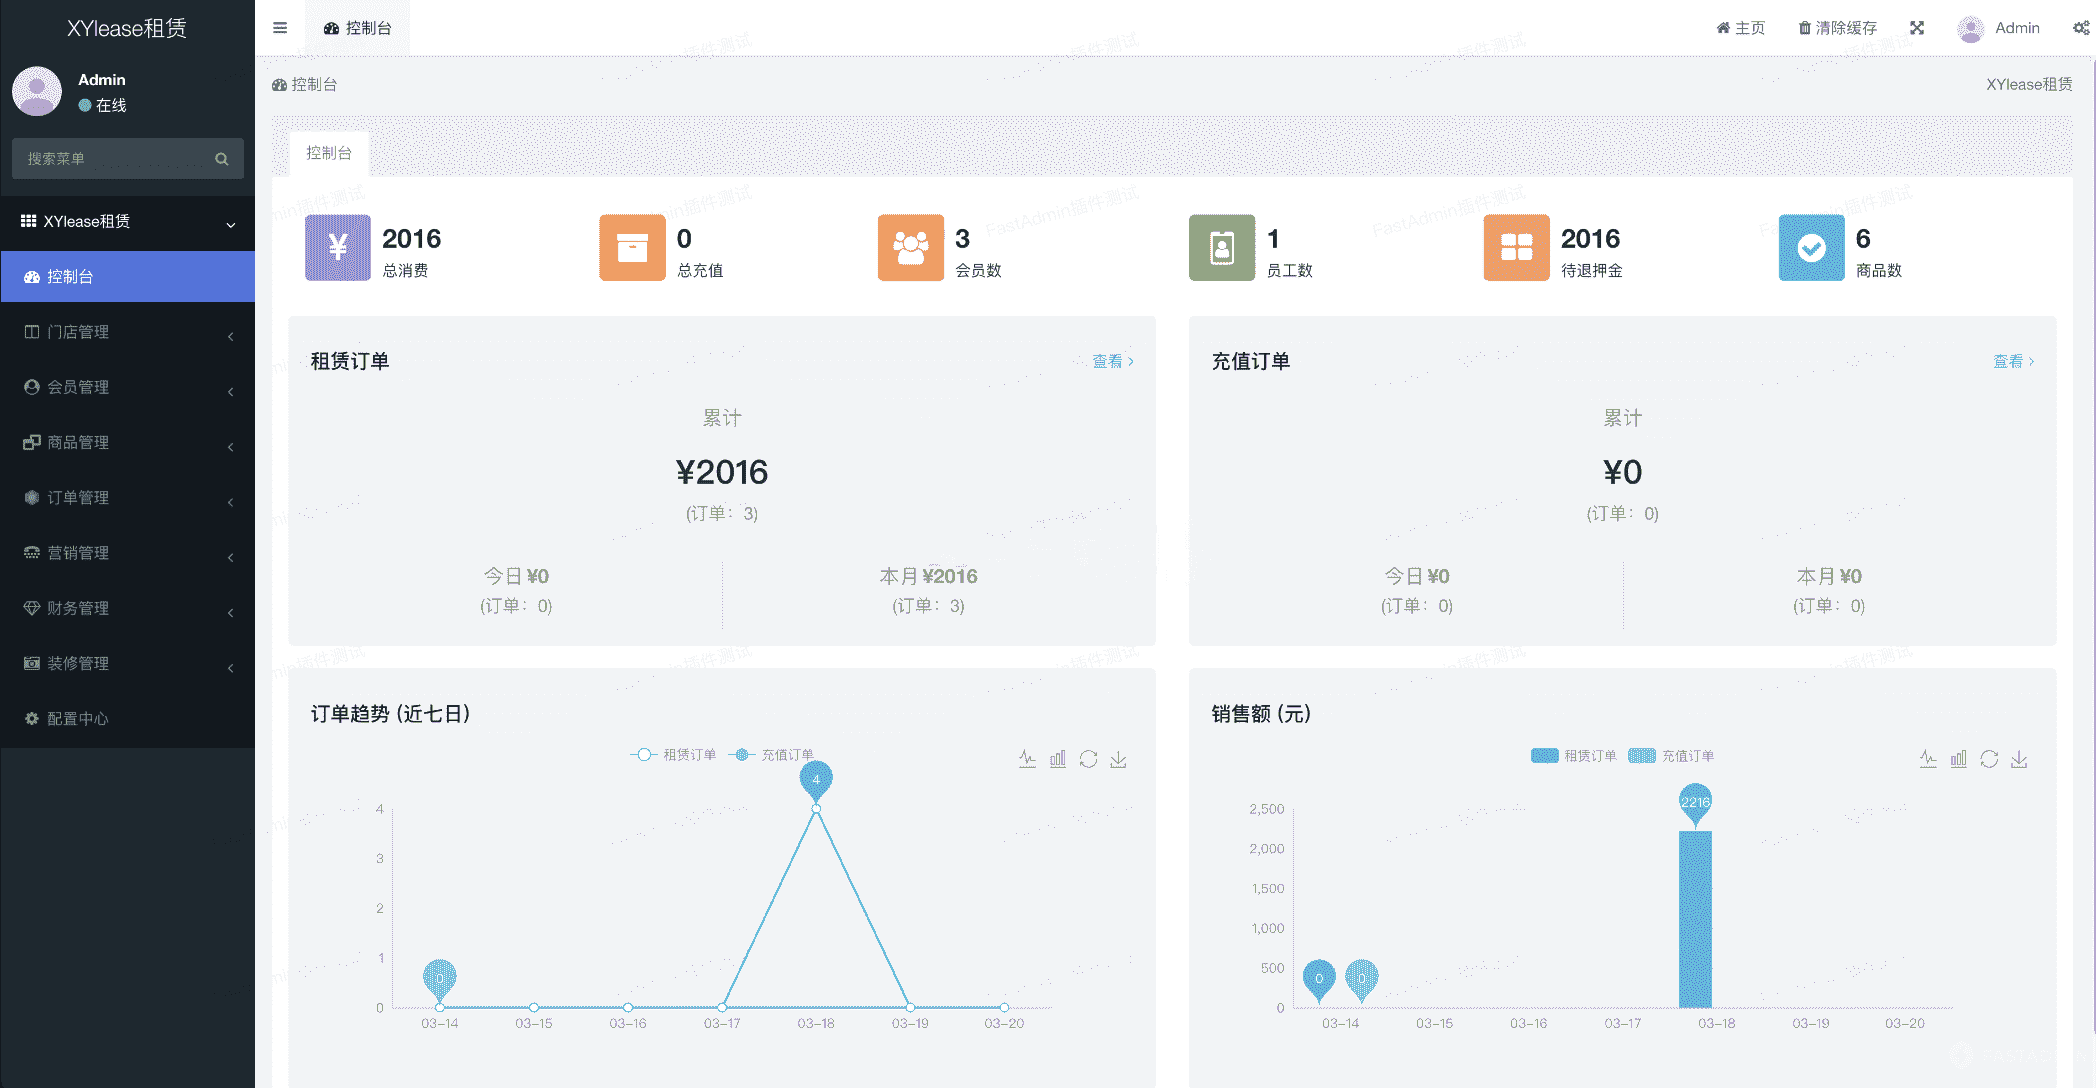This screenshot has height=1088, width=2096.
Task: Open the settings gears icon at top right
Action: (x=2081, y=28)
